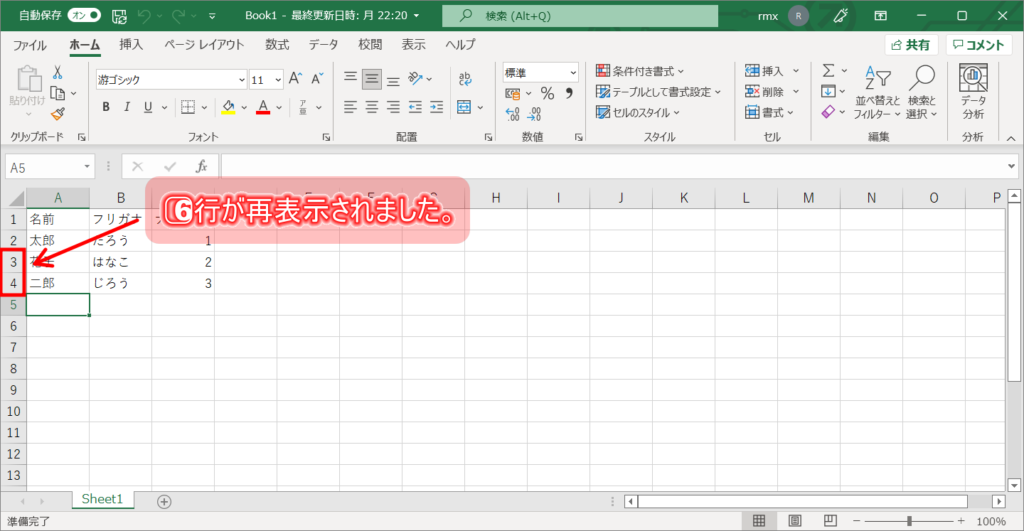Open the number format dropdown 標準

540,72
